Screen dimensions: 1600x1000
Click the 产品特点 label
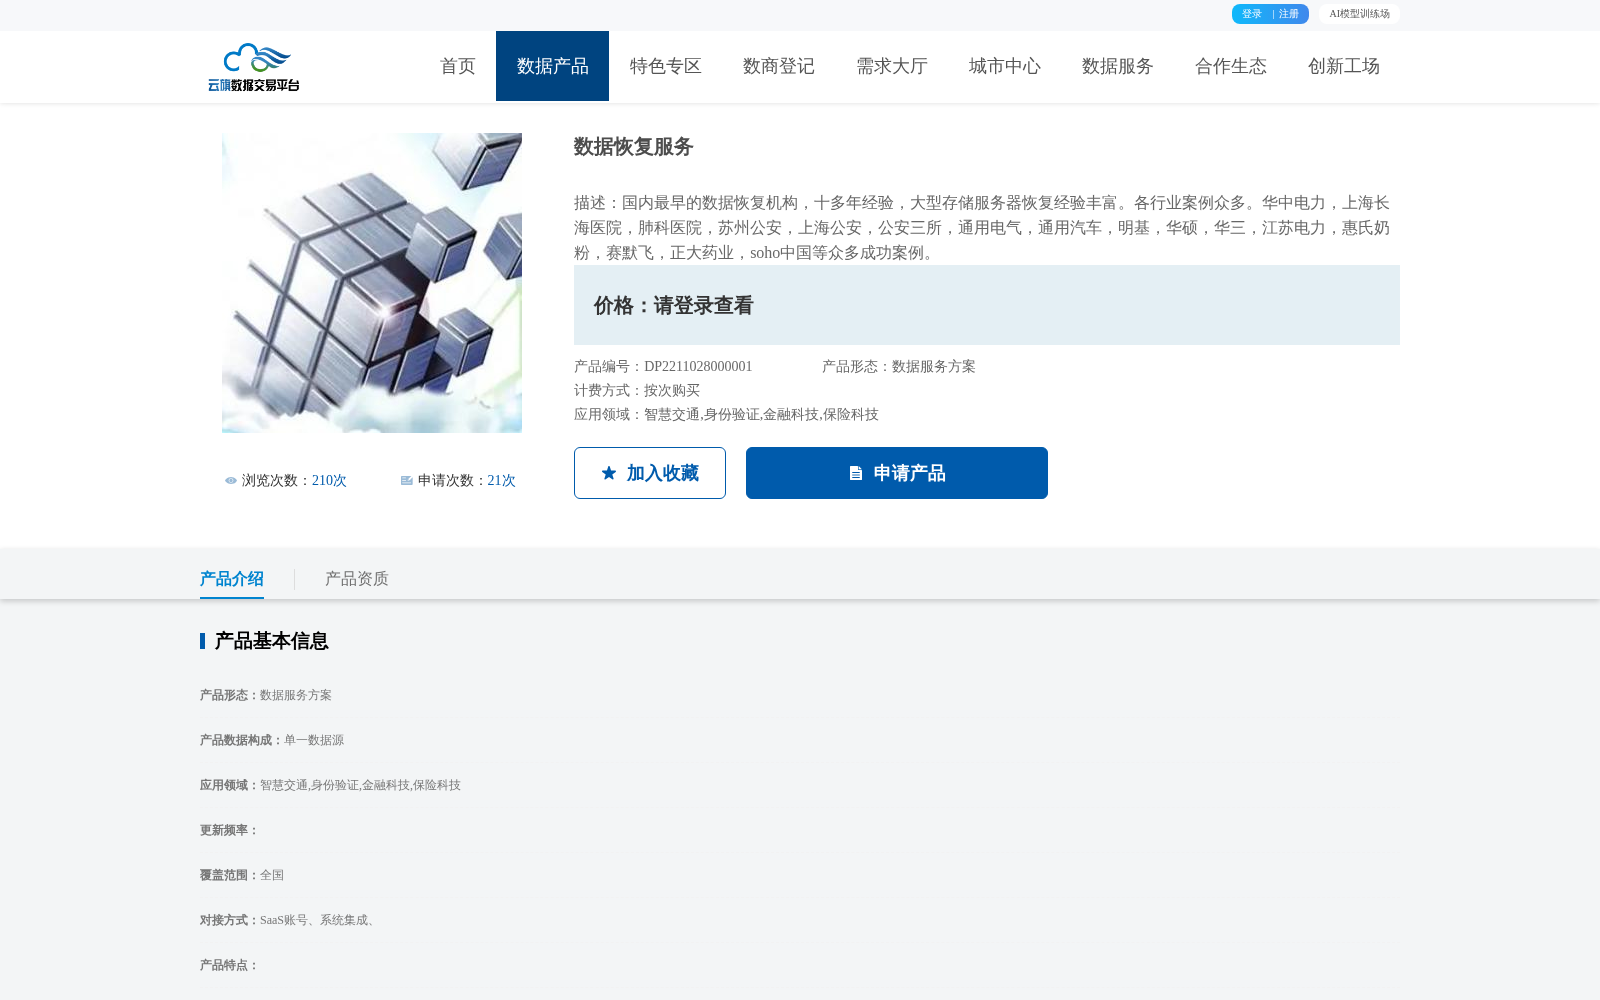[x=229, y=965]
